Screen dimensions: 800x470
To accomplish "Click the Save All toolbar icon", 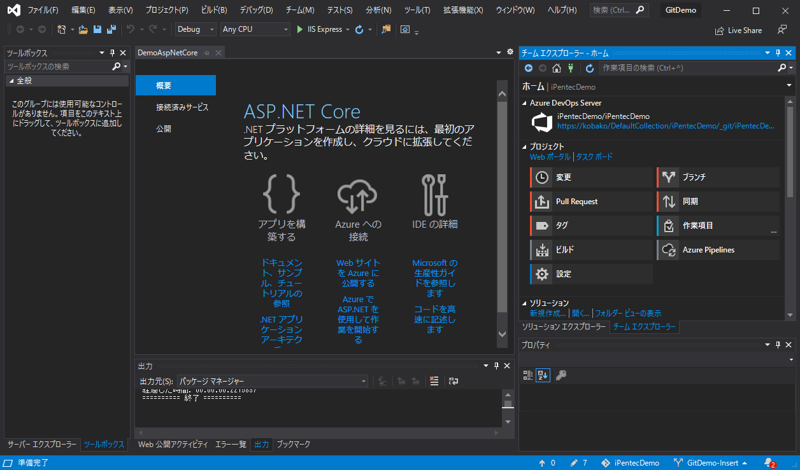I will click(111, 30).
